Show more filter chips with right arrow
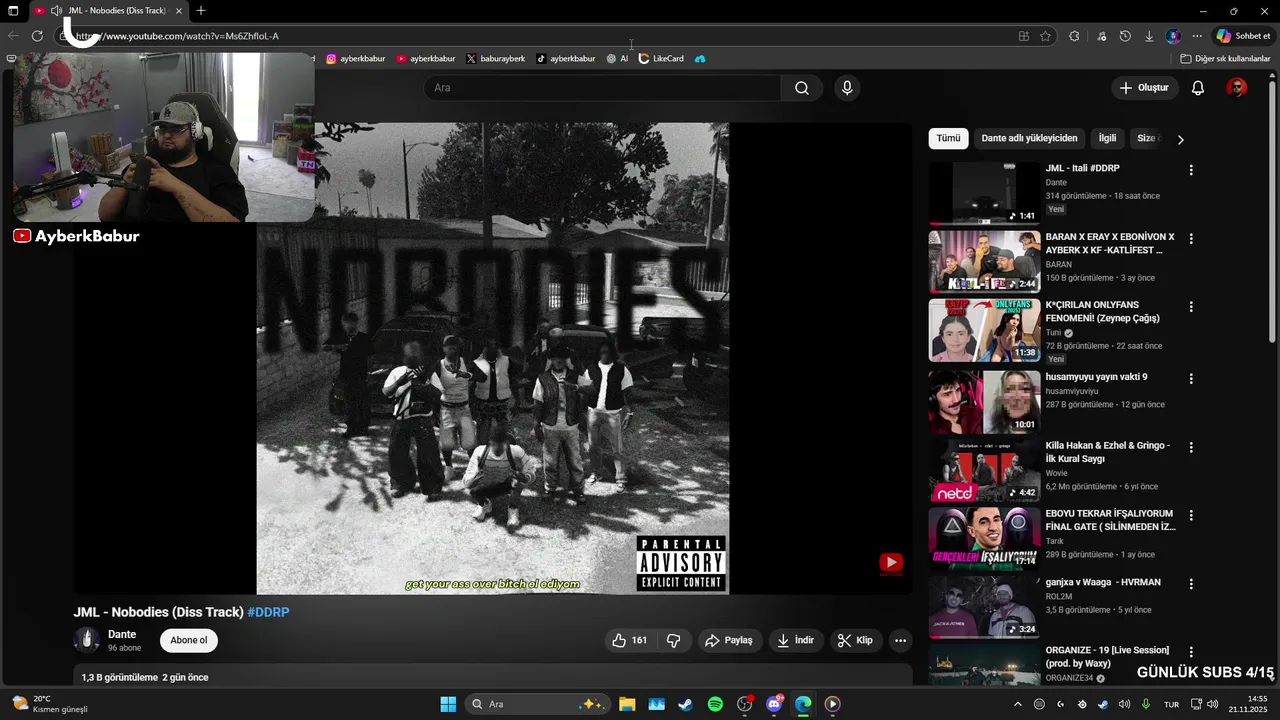Viewport: 1280px width, 720px height. point(1180,139)
